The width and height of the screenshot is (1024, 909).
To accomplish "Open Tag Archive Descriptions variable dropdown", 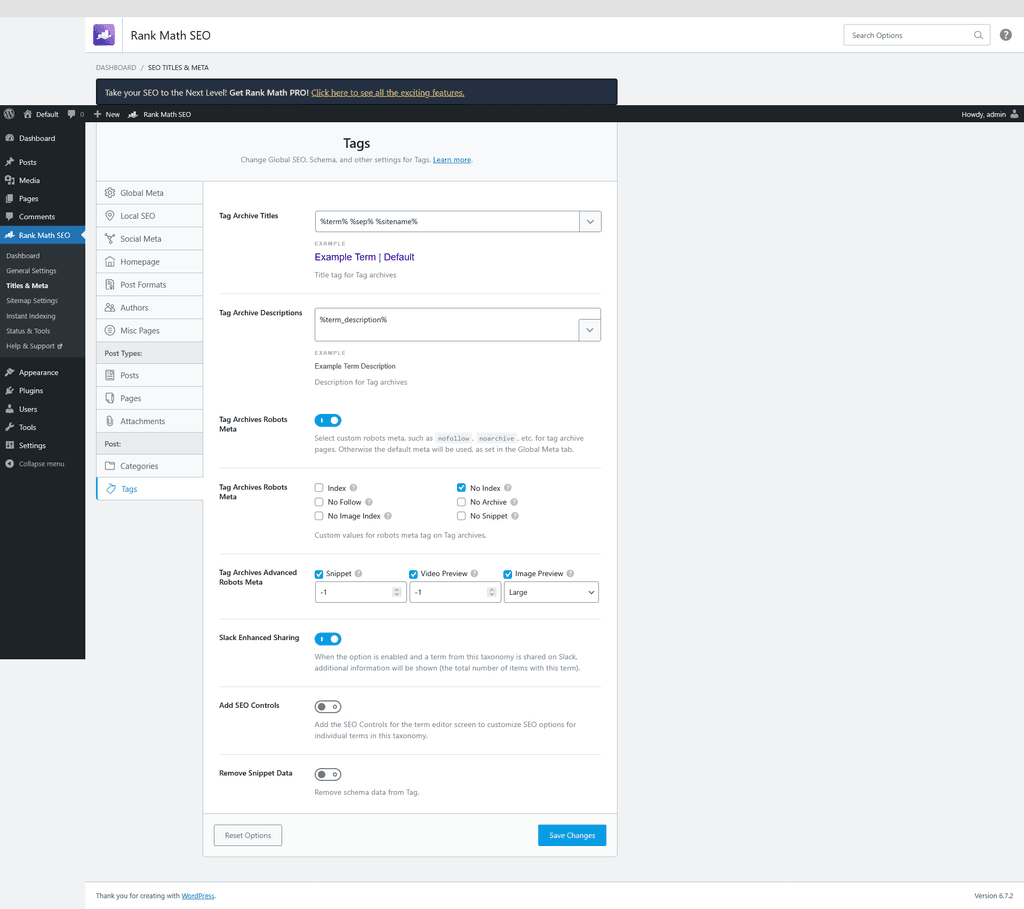I will pos(589,330).
